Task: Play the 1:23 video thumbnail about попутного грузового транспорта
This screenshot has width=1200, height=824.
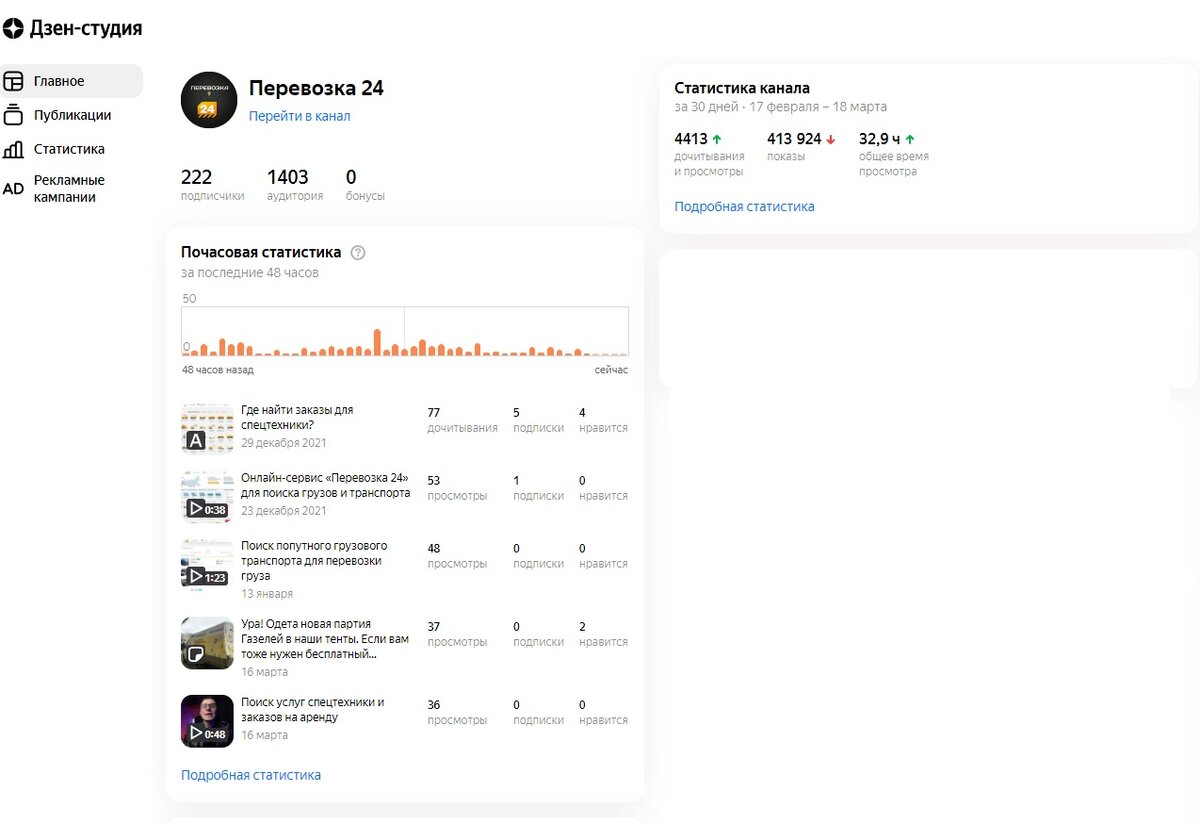Action: click(207, 564)
